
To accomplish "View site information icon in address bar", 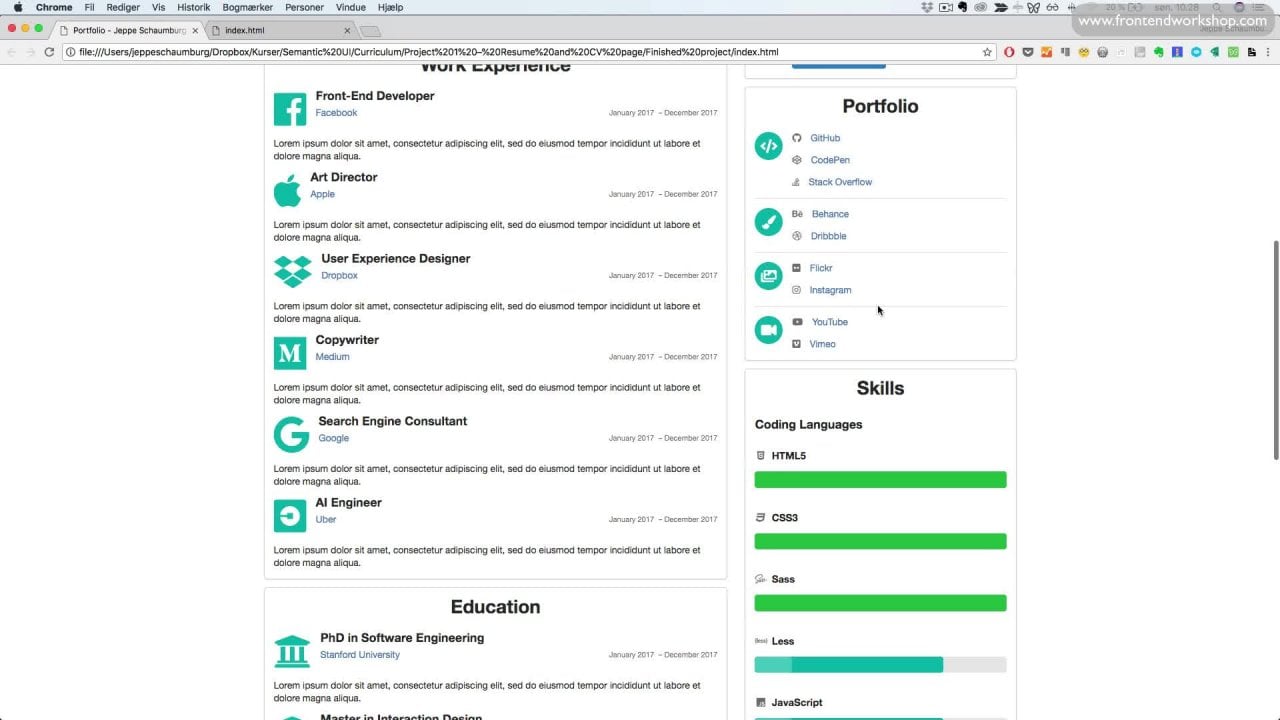I will tap(71, 52).
